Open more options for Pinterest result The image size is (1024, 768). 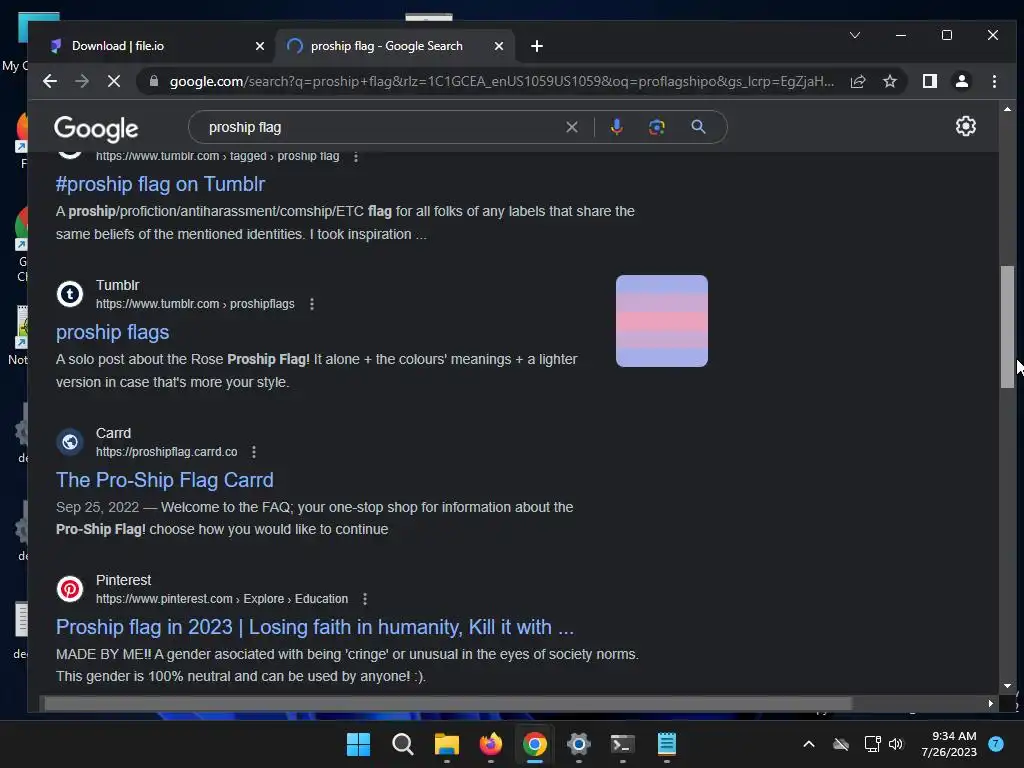(x=365, y=599)
